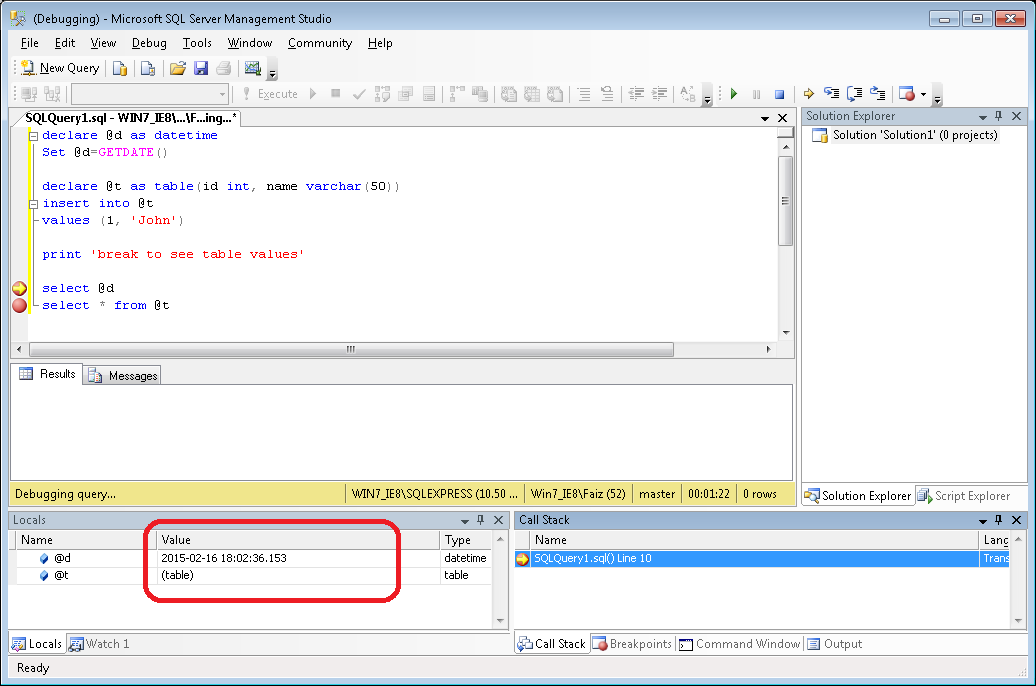Switch to the Results tab
The image size is (1036, 686).
[47, 374]
